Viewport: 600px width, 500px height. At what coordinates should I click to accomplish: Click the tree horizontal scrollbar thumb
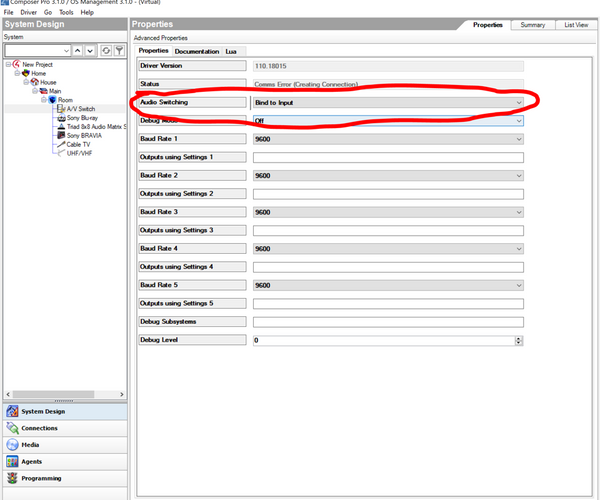coord(53,394)
